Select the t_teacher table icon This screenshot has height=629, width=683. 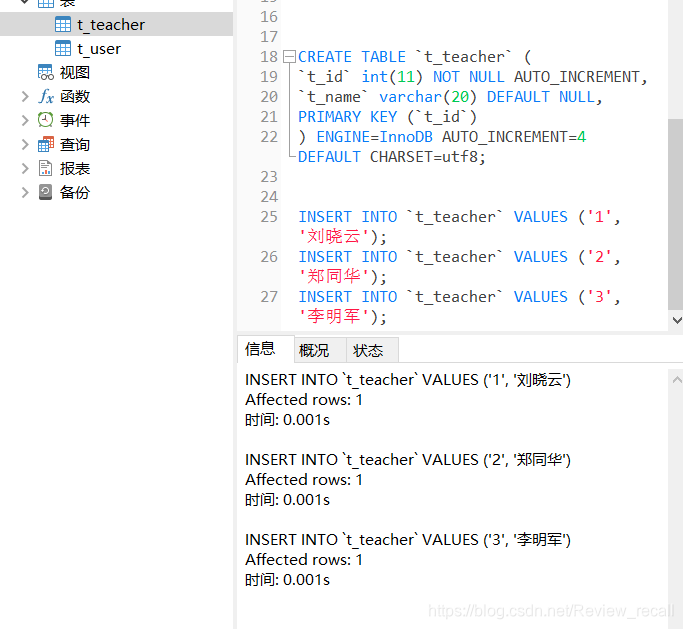63,24
